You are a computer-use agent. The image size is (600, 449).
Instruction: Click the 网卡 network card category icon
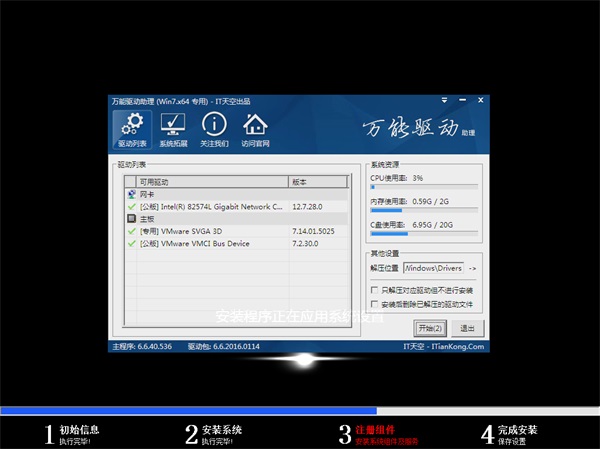coord(131,193)
